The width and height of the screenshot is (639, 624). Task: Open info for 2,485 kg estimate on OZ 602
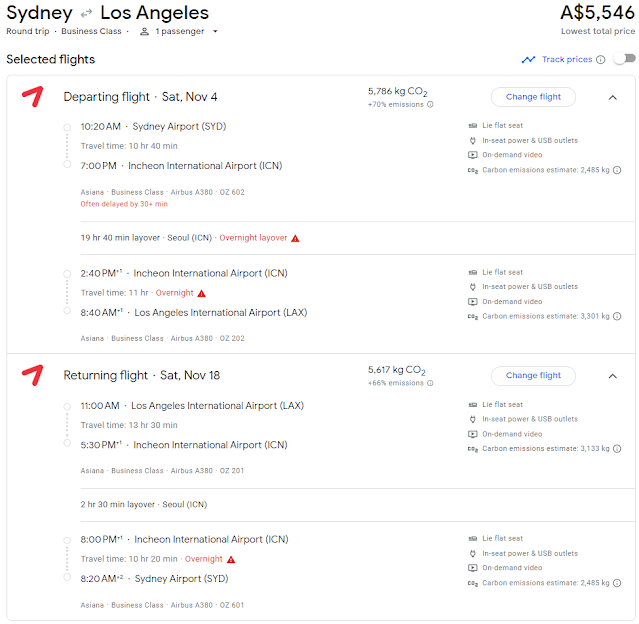coord(617,170)
